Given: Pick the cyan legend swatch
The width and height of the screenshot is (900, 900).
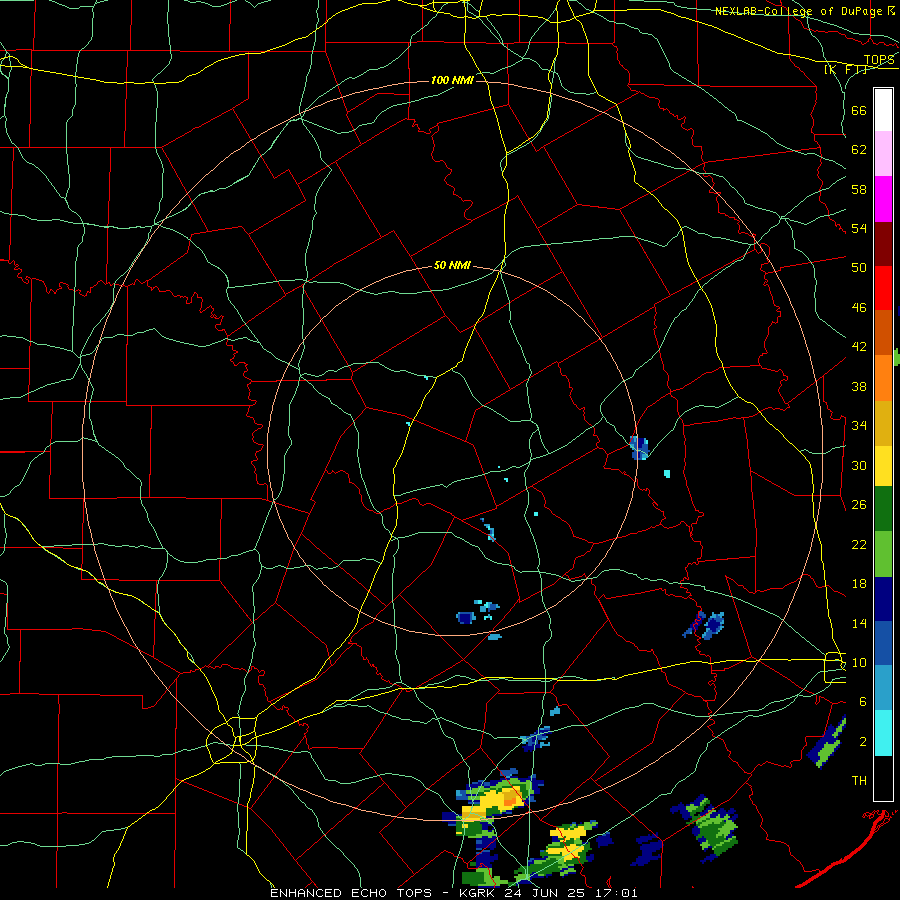Looking at the screenshot, I should (x=883, y=733).
